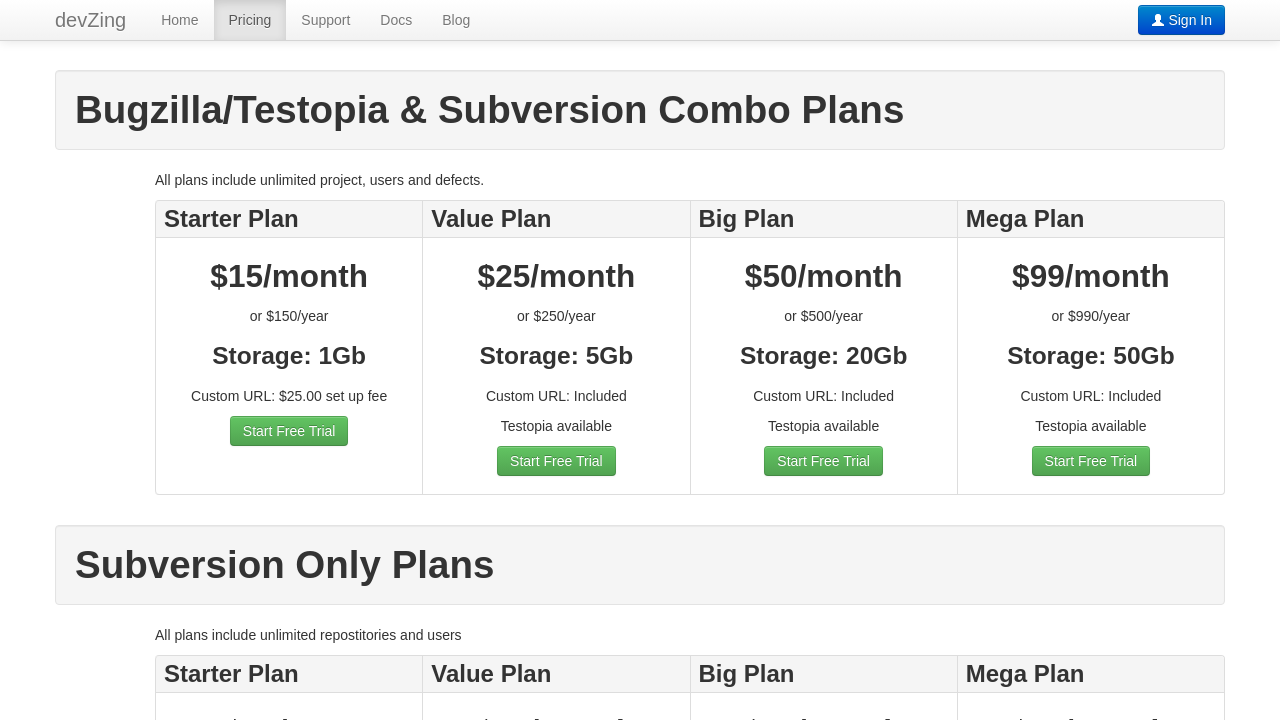Click Starter Plan header under Subversion Only Plans
This screenshot has height=720, width=1280.
(231, 674)
